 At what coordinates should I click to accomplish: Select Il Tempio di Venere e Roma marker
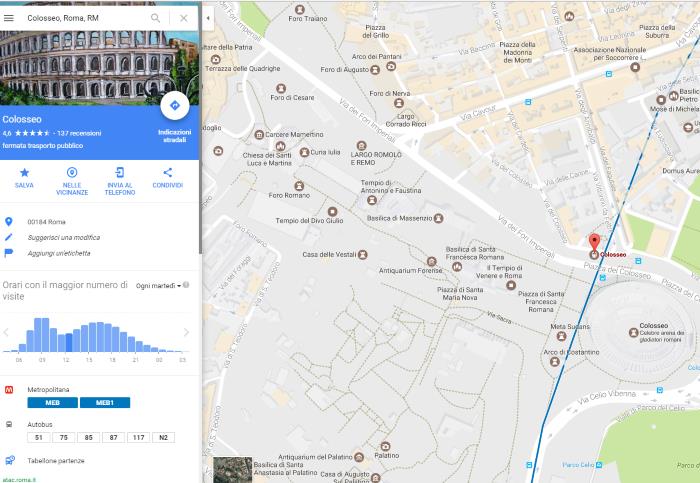[x=511, y=285]
